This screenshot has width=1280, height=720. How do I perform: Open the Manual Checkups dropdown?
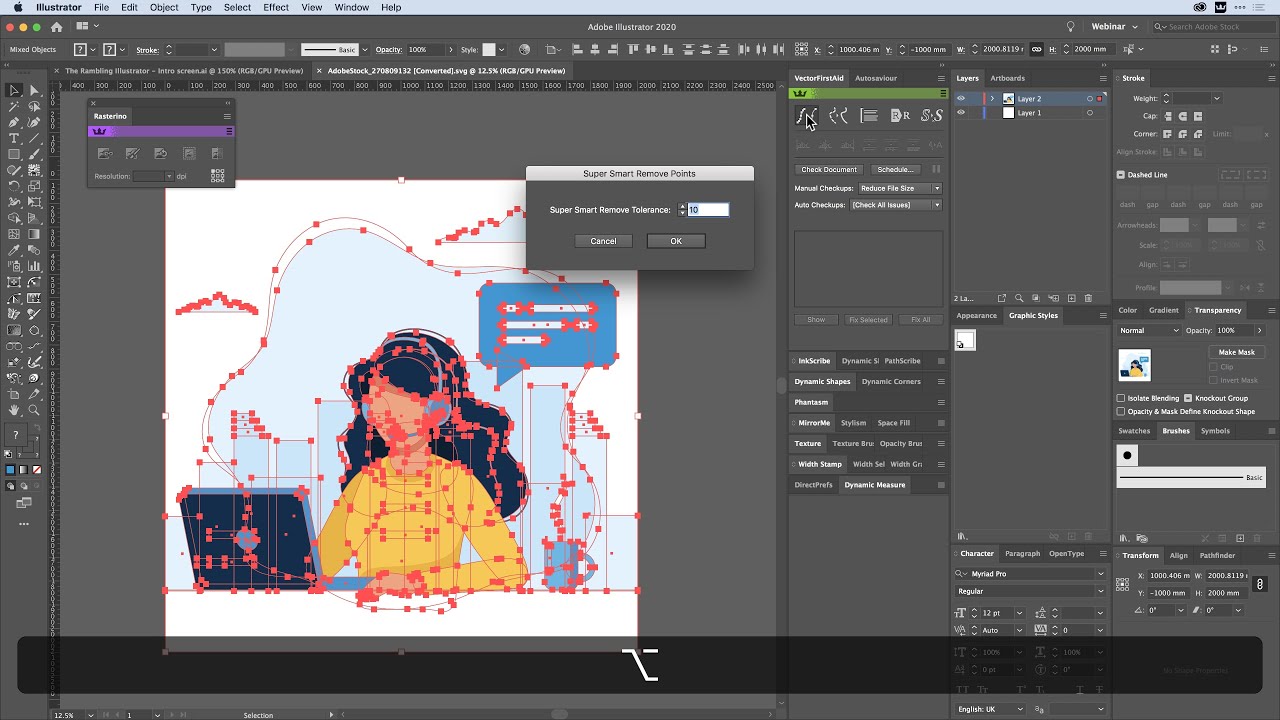[900, 188]
